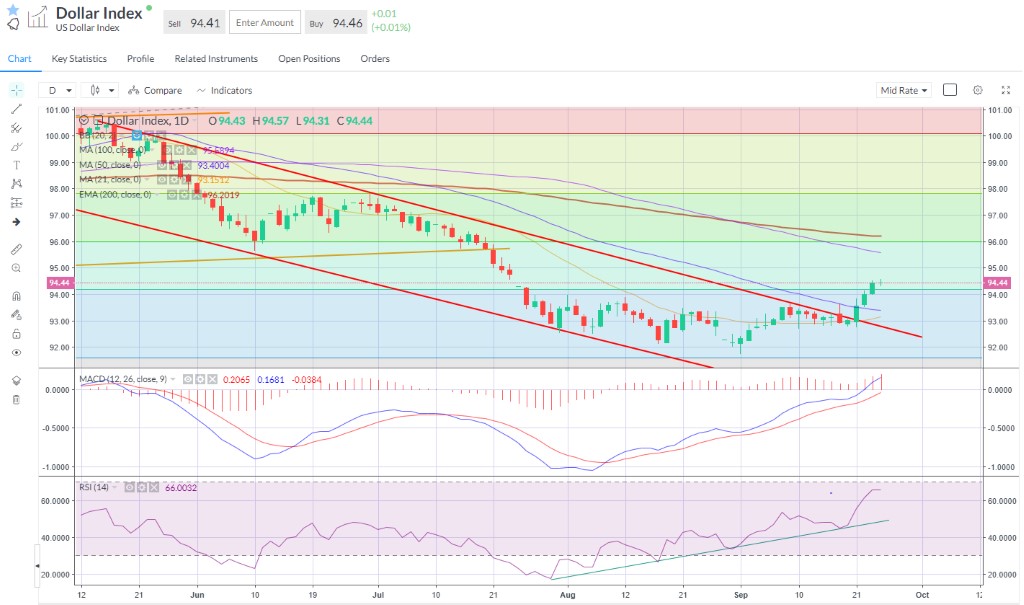The height and width of the screenshot is (605, 1024).
Task: Open MA (100) settings gear
Action: [x=180, y=150]
